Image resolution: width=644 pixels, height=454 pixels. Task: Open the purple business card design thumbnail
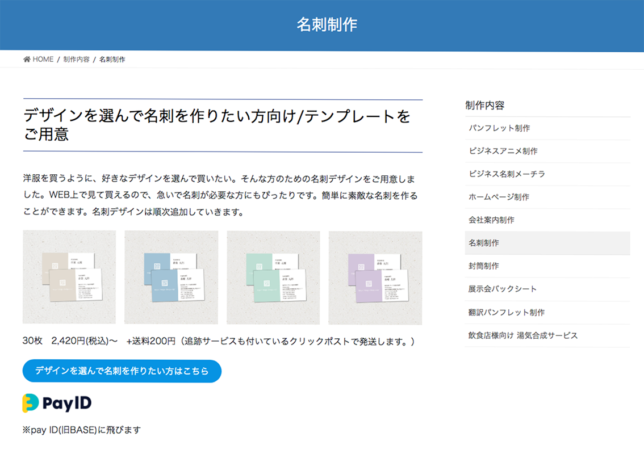pos(375,277)
